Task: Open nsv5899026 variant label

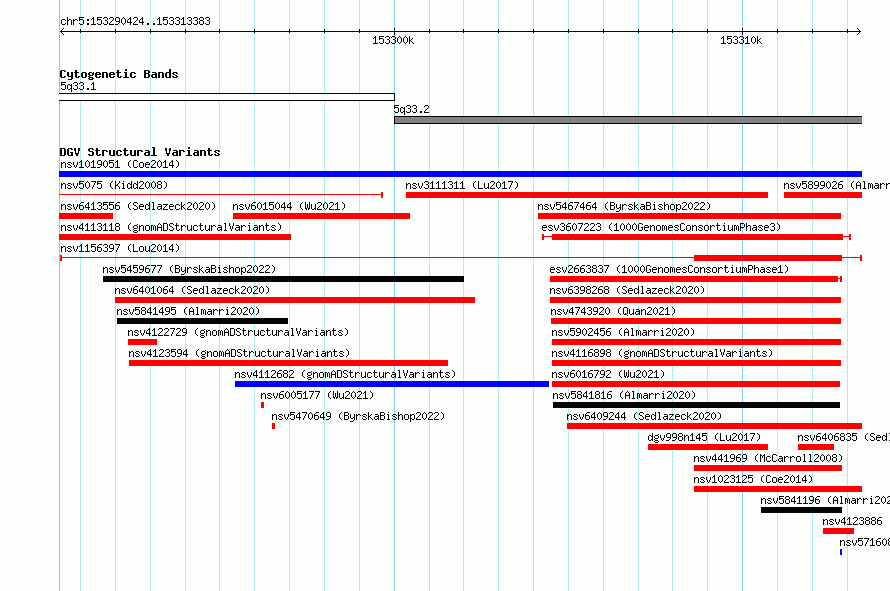Action: (x=836, y=185)
